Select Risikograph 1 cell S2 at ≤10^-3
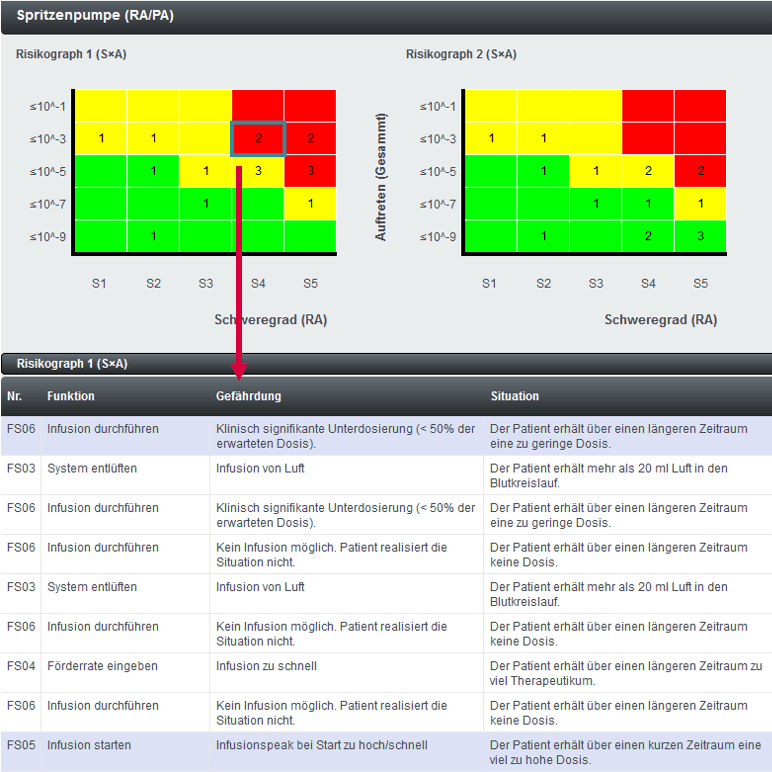Screen dimensions: 772x772 (x=153, y=139)
